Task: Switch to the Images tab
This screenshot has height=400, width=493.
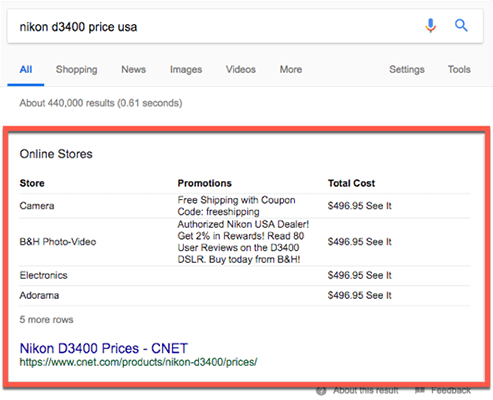Action: [x=186, y=69]
